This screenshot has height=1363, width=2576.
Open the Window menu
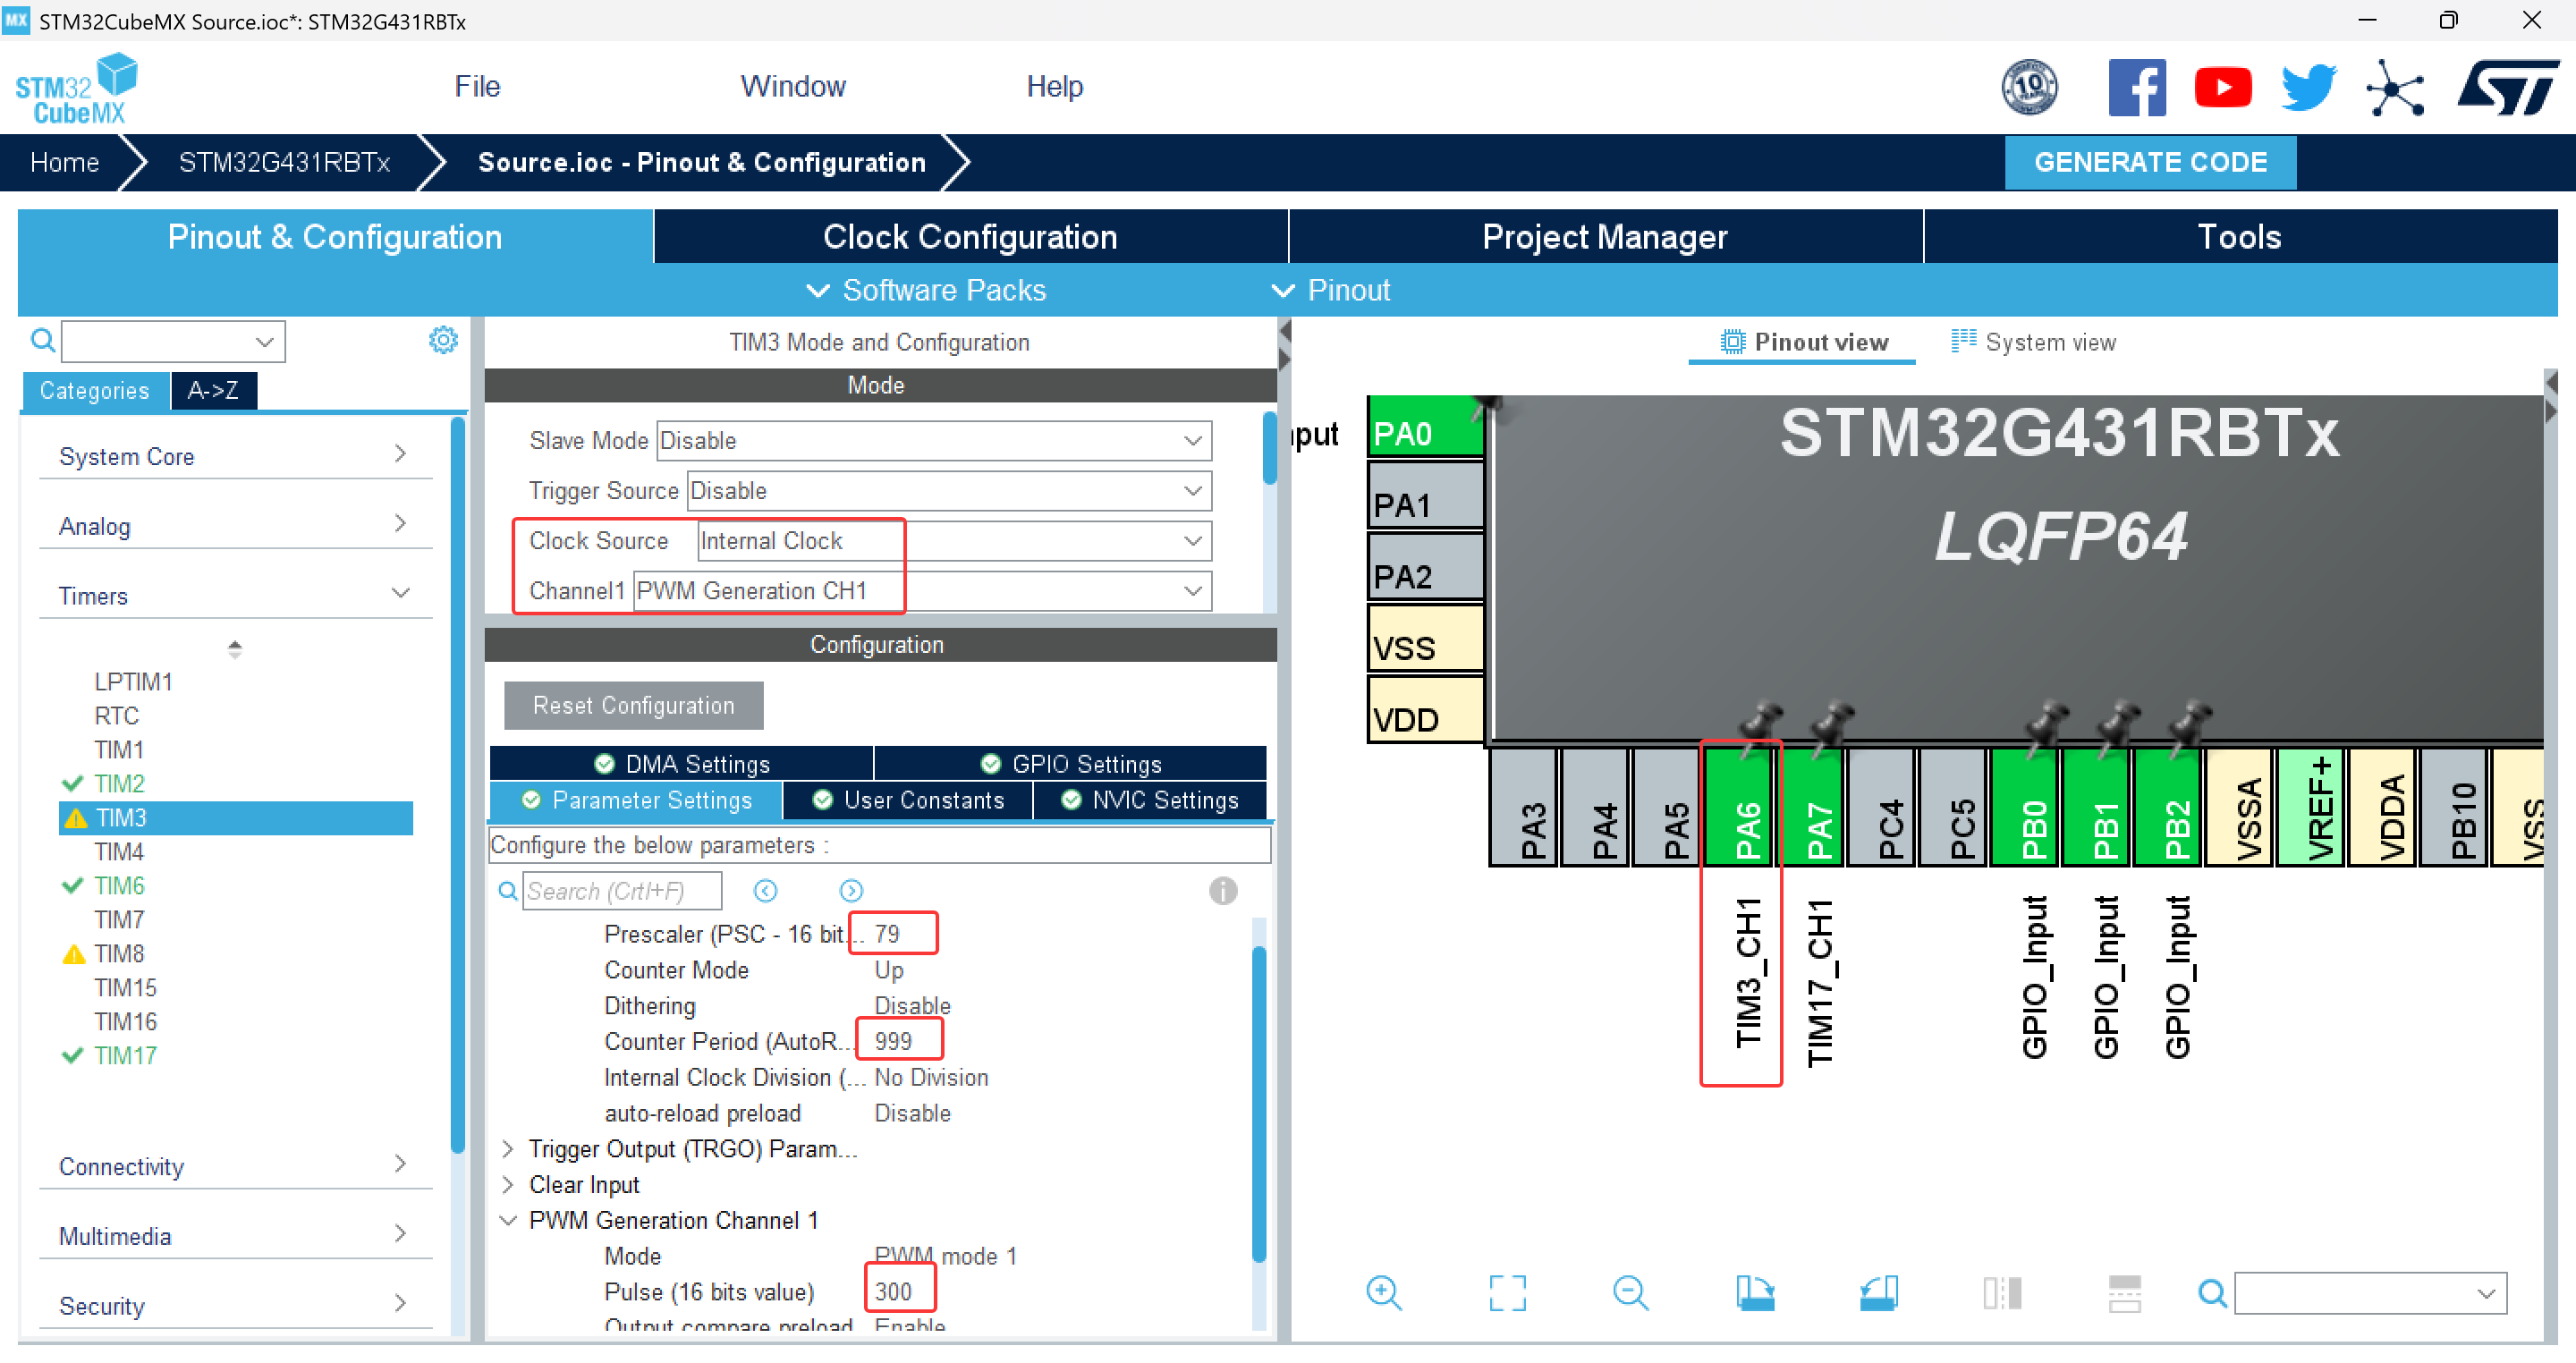click(793, 86)
